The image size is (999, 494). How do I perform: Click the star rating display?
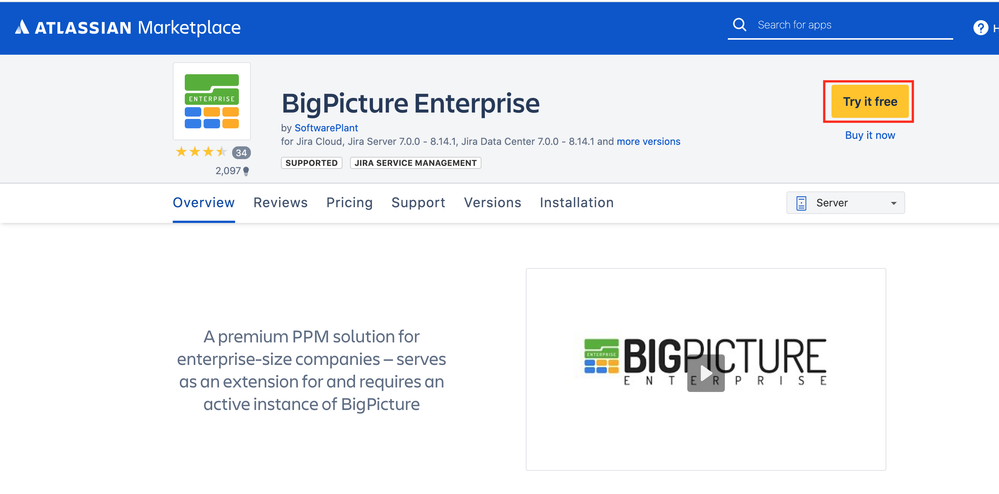(x=201, y=152)
